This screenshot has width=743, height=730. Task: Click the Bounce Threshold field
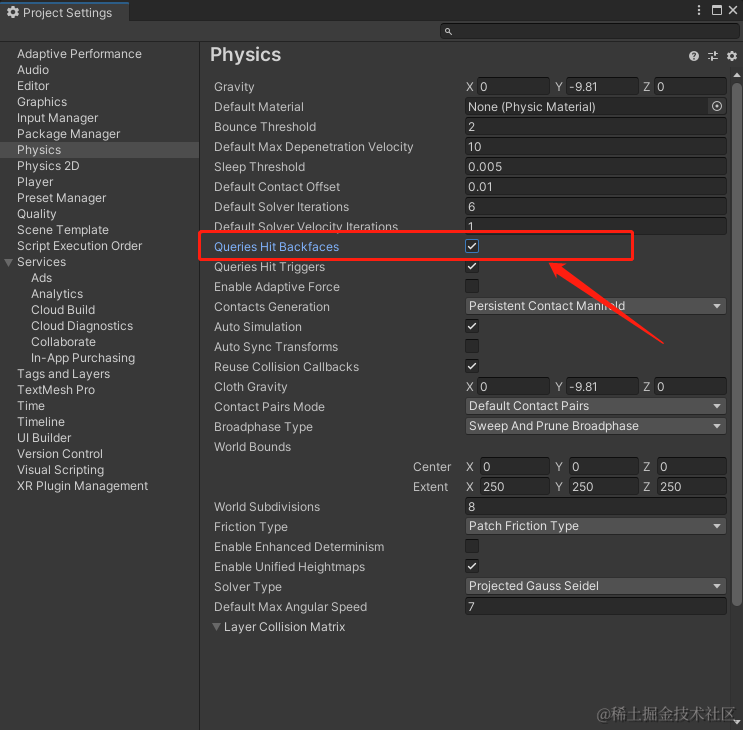(596, 126)
